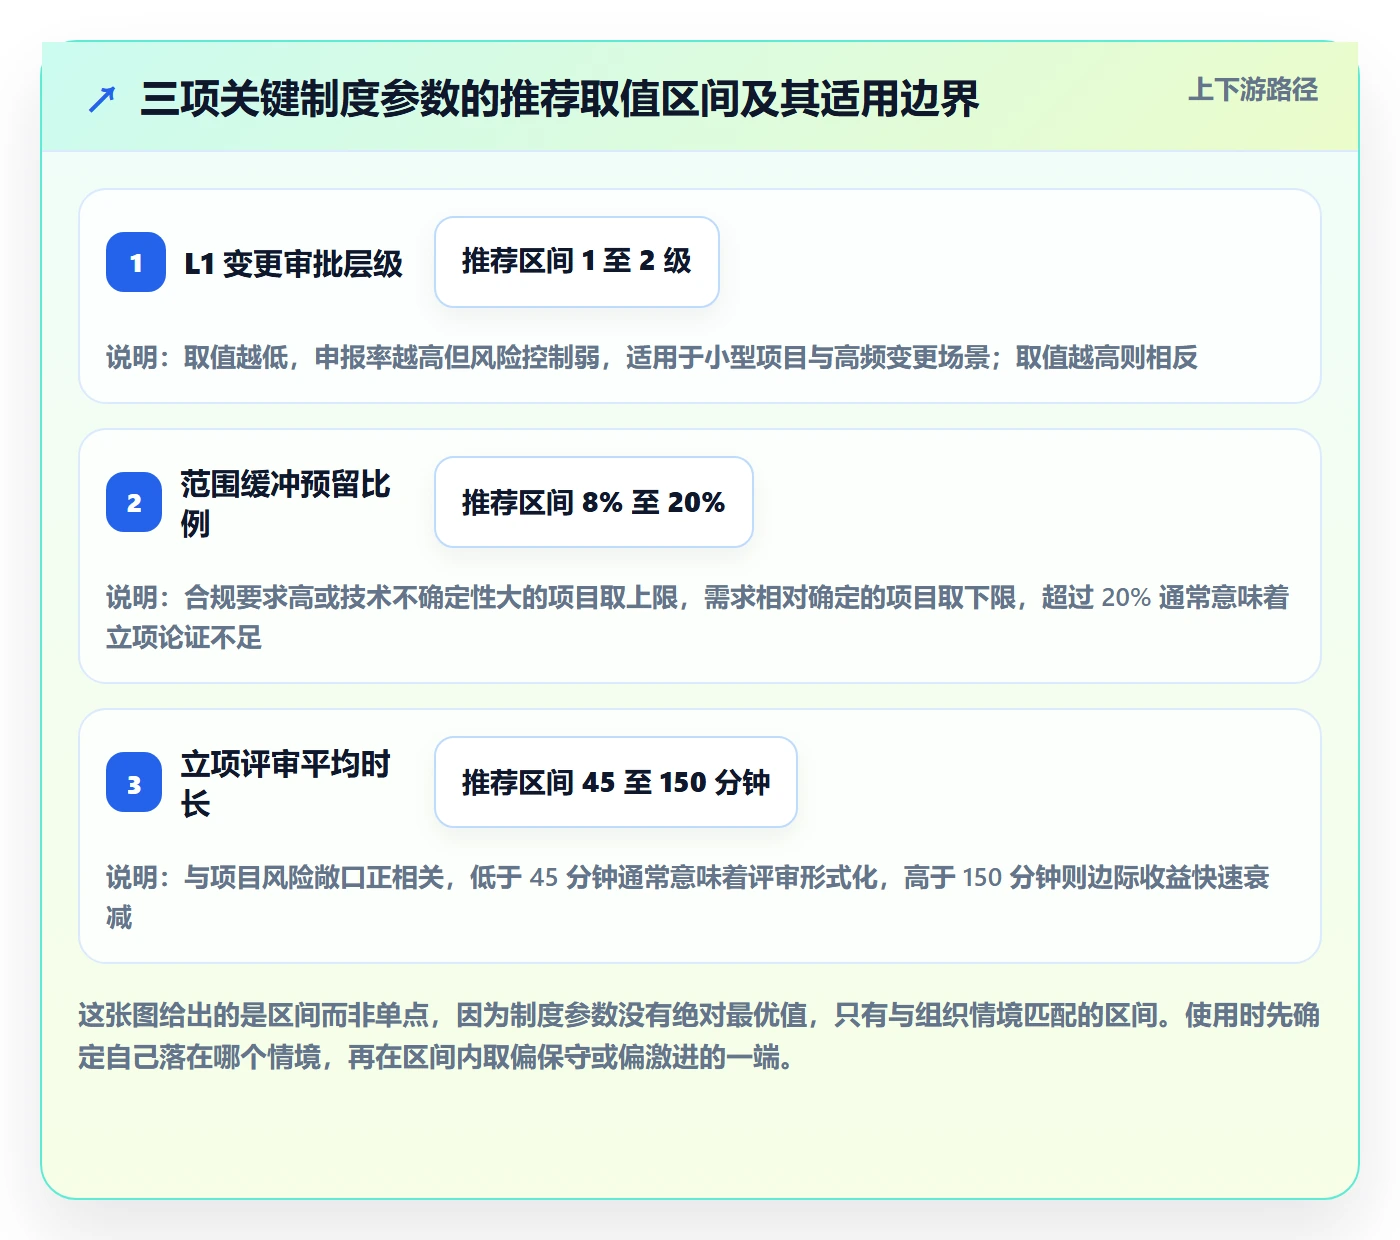1400x1240 pixels.
Task: Select the 范围缓冲预留比例 label
Action: click(287, 503)
